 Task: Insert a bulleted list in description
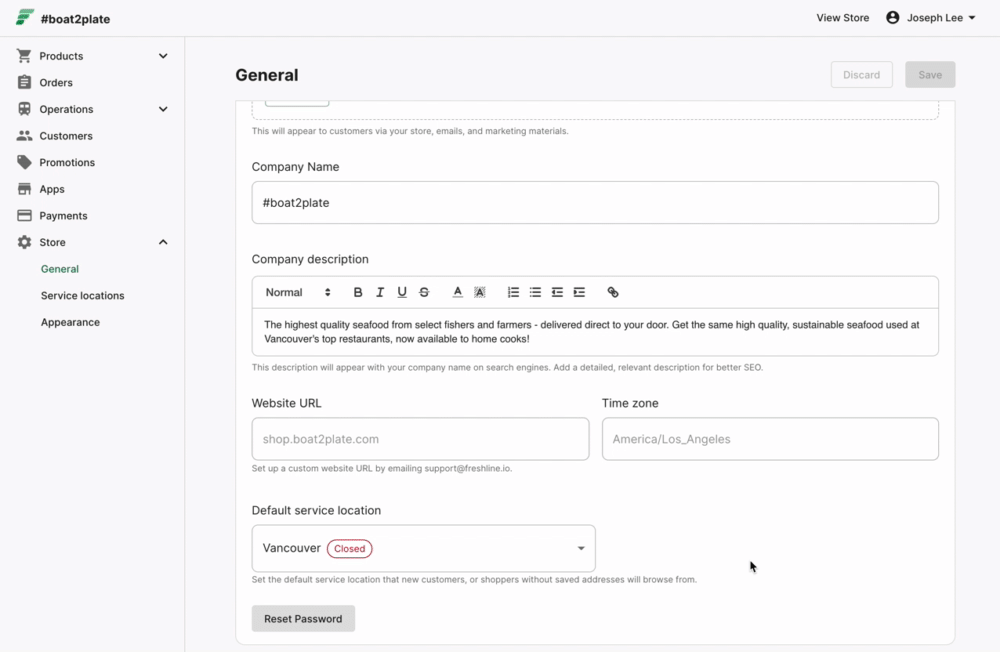tap(535, 292)
